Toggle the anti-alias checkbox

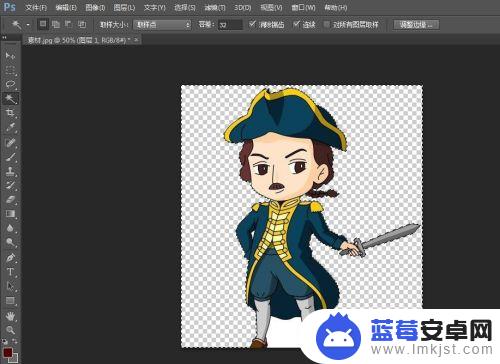coord(252,24)
